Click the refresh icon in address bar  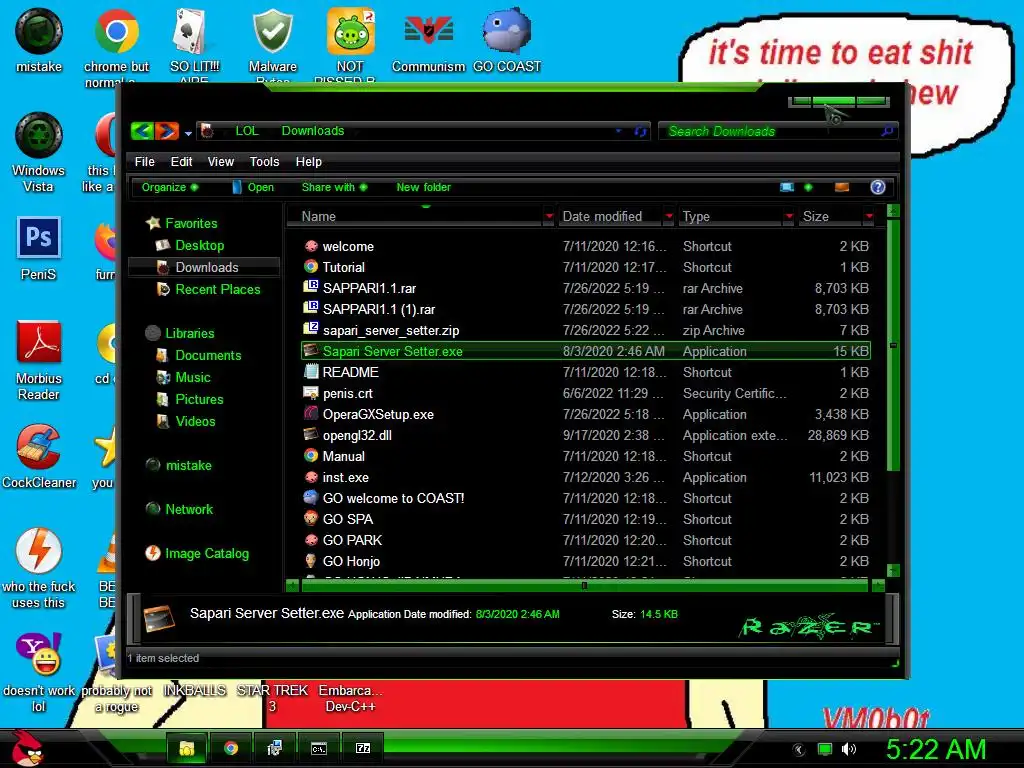coord(640,131)
